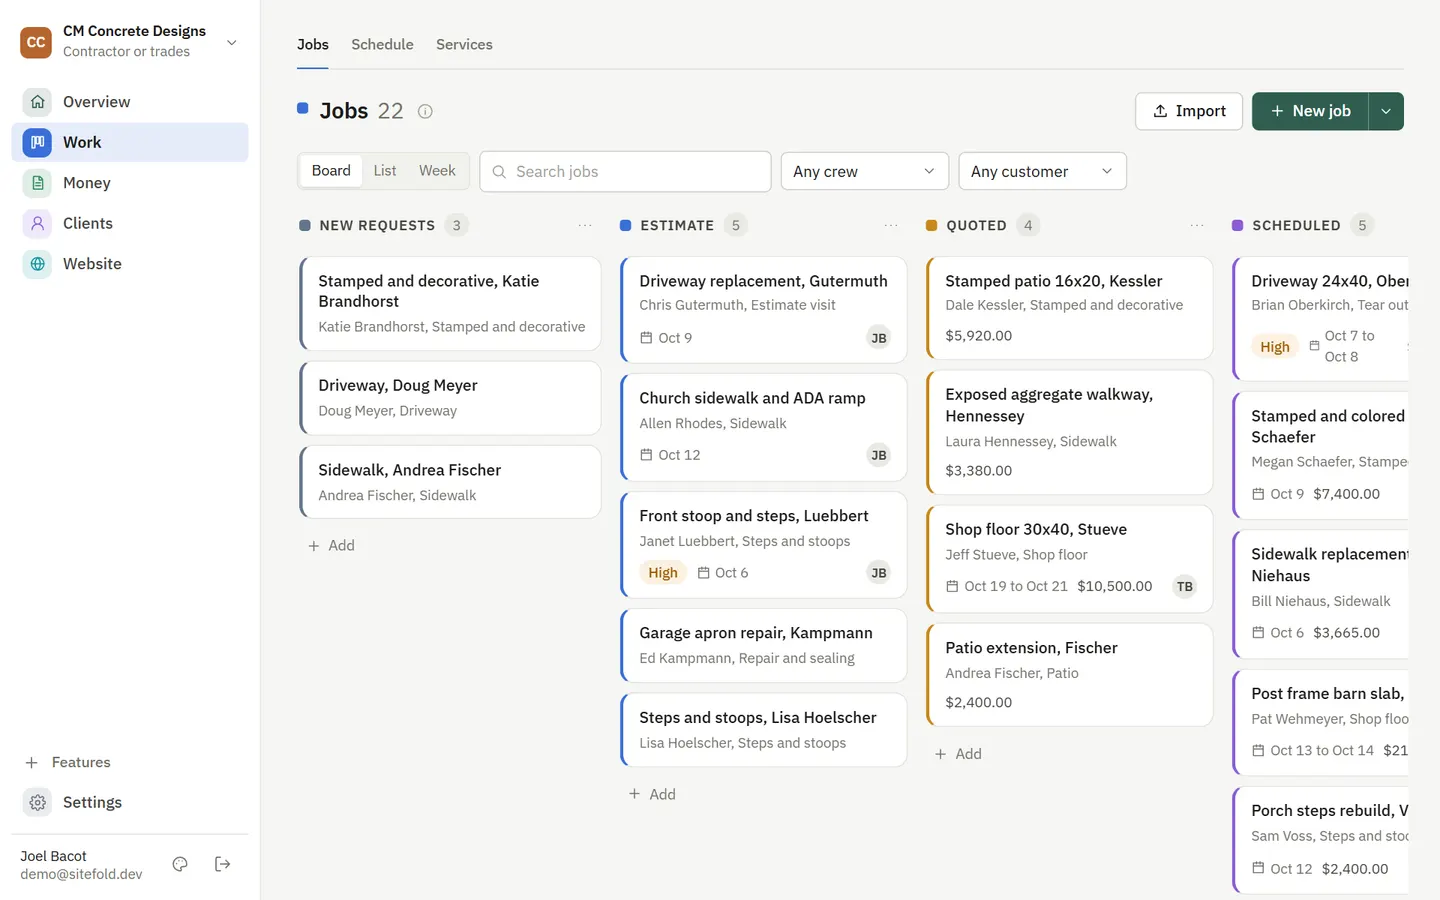Click the Search jobs field
Image resolution: width=1440 pixels, height=900 pixels.
625,171
